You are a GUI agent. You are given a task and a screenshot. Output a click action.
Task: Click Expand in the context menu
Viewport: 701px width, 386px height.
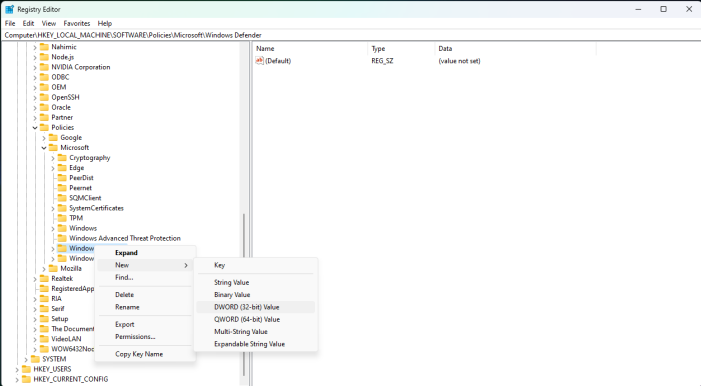[x=145, y=253]
